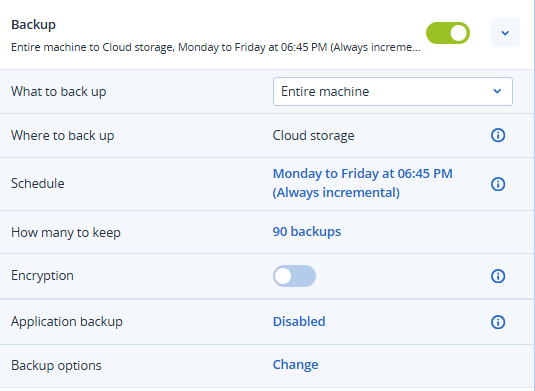Collapse the Backup section chevron button
The width and height of the screenshot is (535, 391).
505,33
